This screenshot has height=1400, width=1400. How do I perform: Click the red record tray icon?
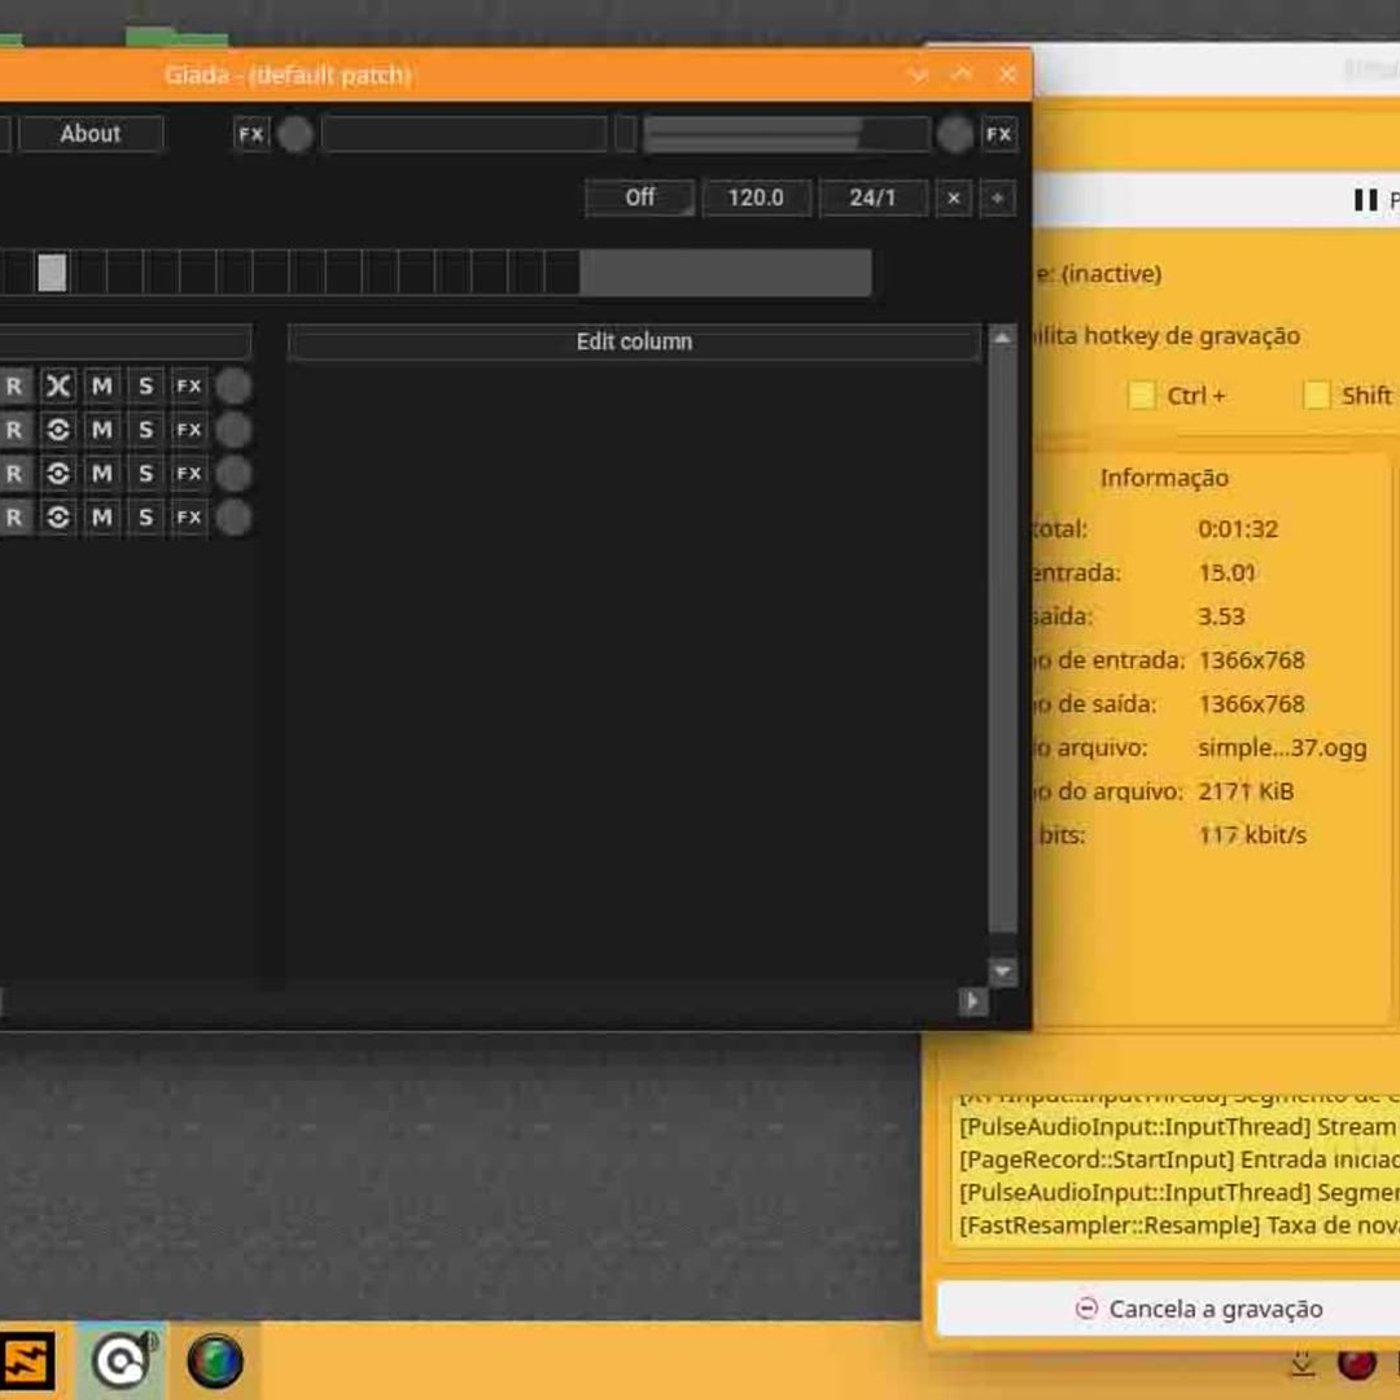coord(1357,1362)
